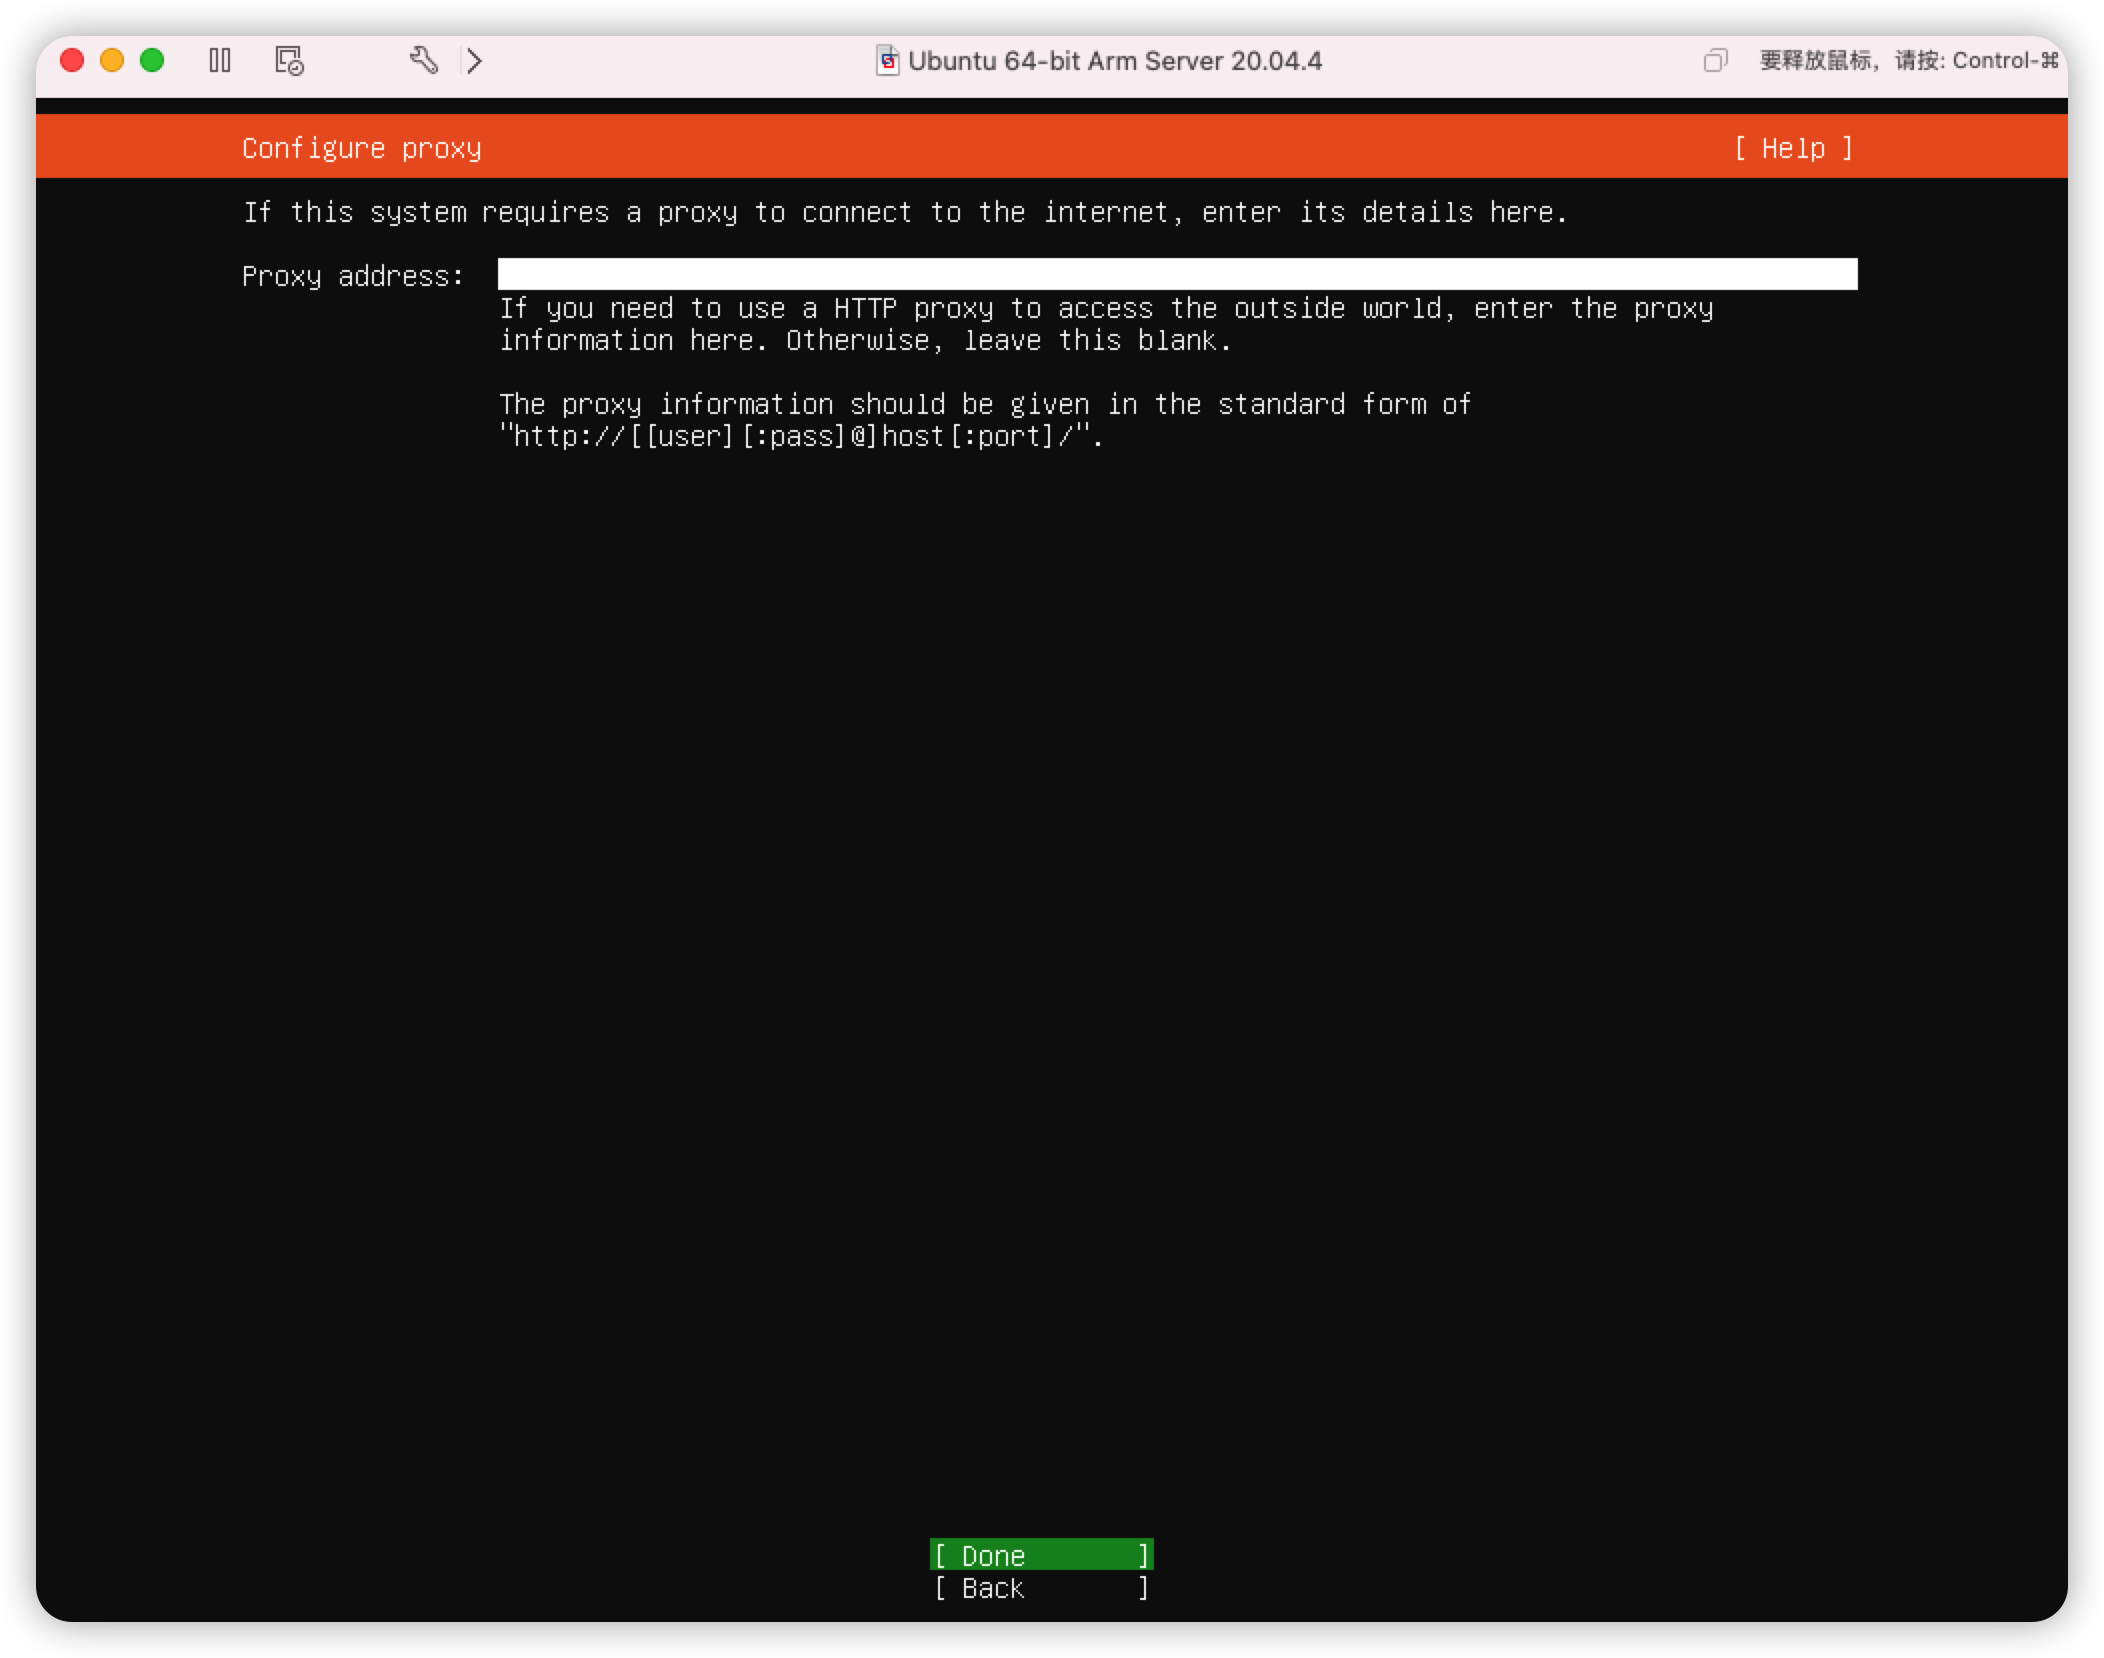Click the proxy format example text
Viewport: 2104px width, 1658px height.
pos(801,437)
